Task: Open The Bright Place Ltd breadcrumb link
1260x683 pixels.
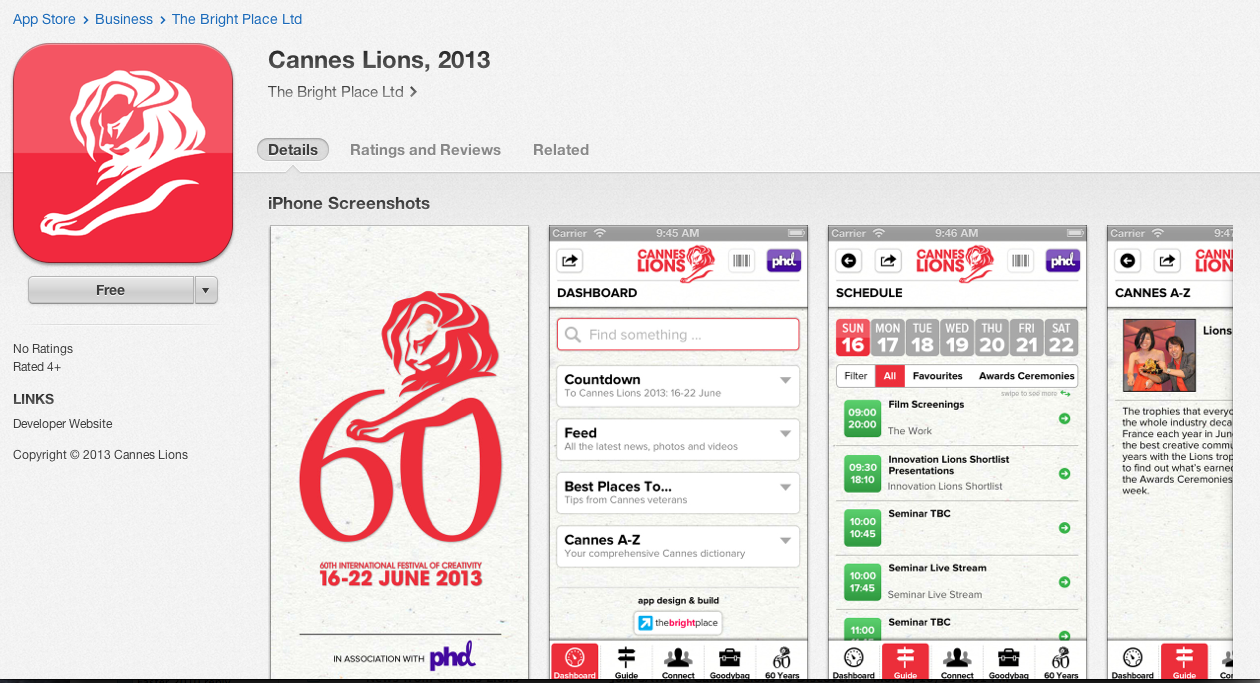Action: [x=237, y=19]
